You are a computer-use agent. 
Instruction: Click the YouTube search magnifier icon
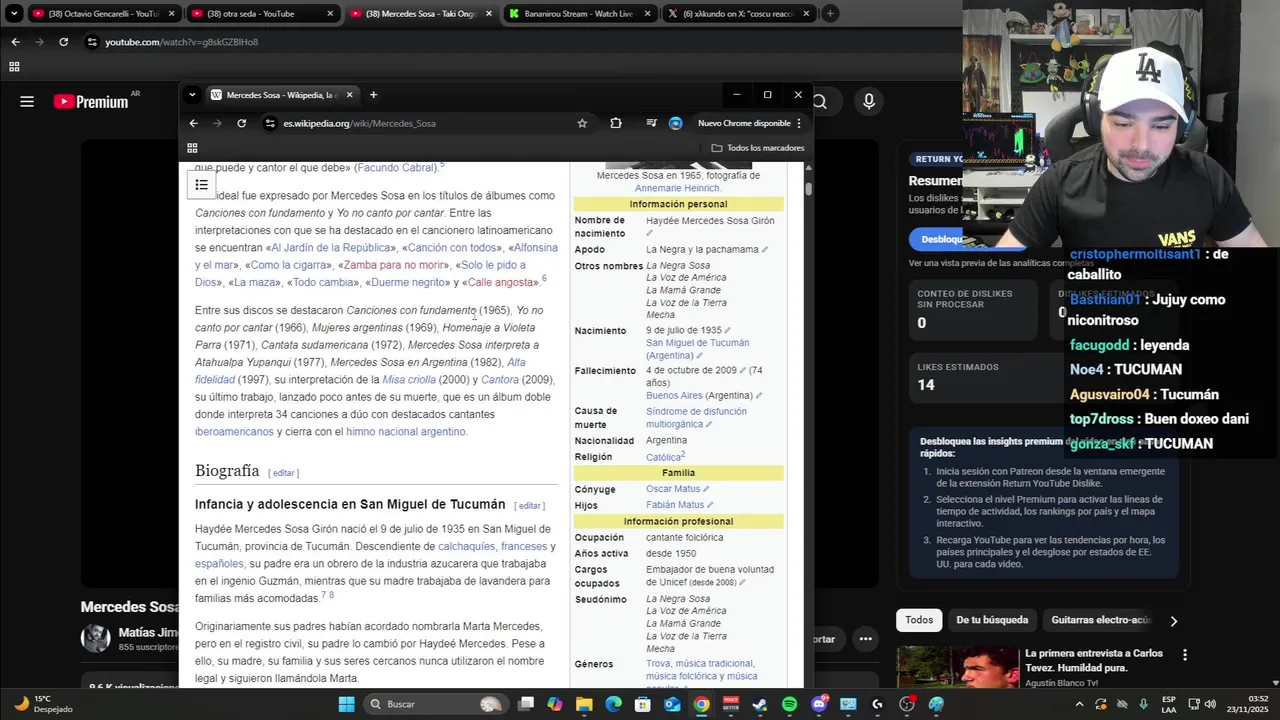(x=820, y=101)
